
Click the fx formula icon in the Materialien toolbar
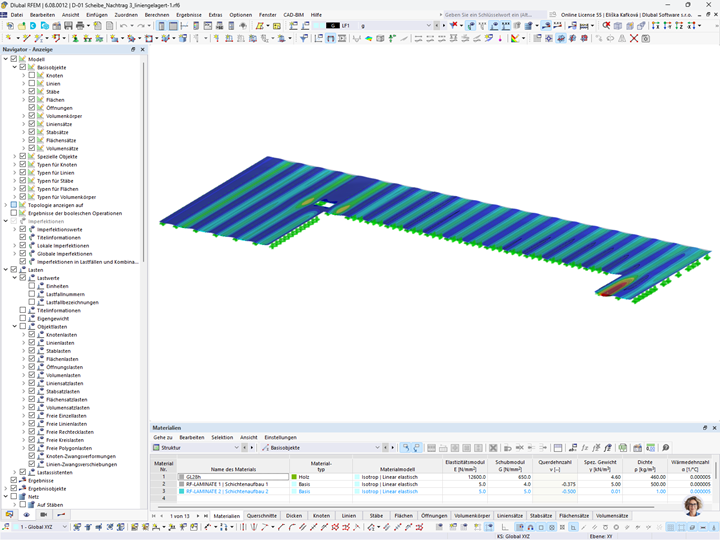point(585,448)
